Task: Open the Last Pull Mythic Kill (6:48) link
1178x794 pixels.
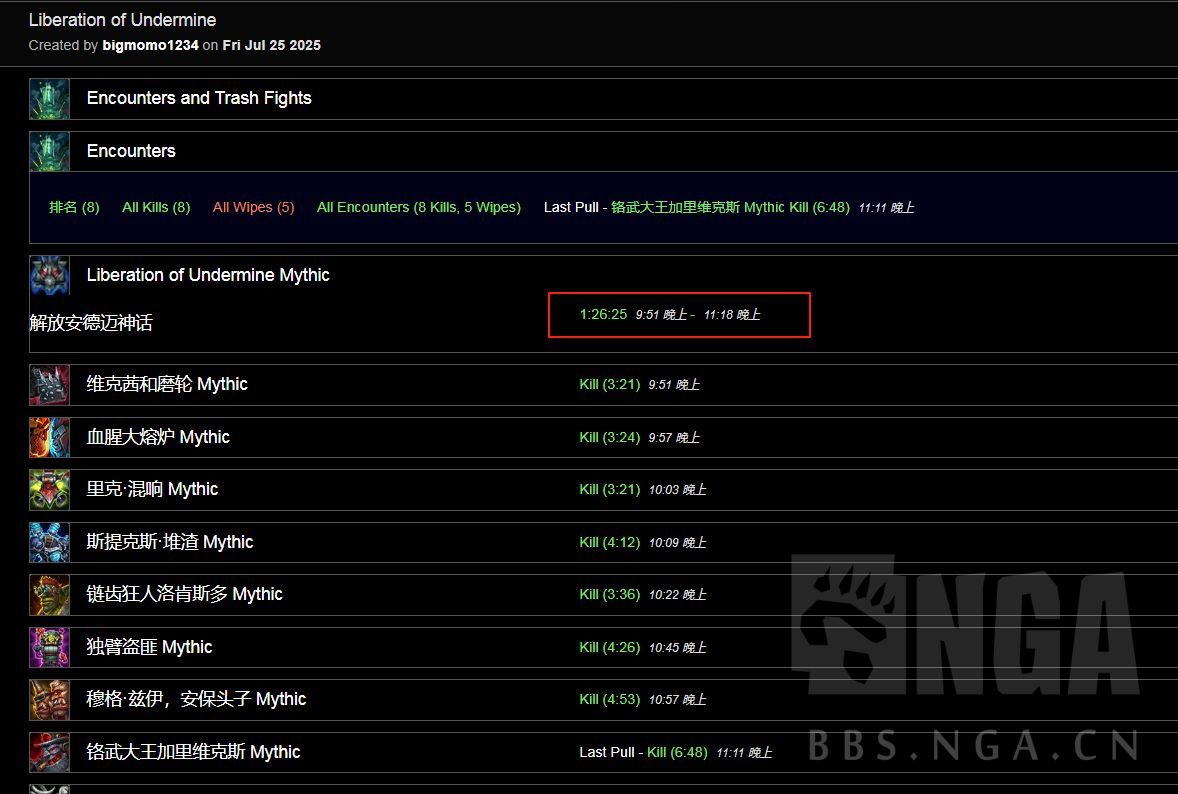Action: 730,208
